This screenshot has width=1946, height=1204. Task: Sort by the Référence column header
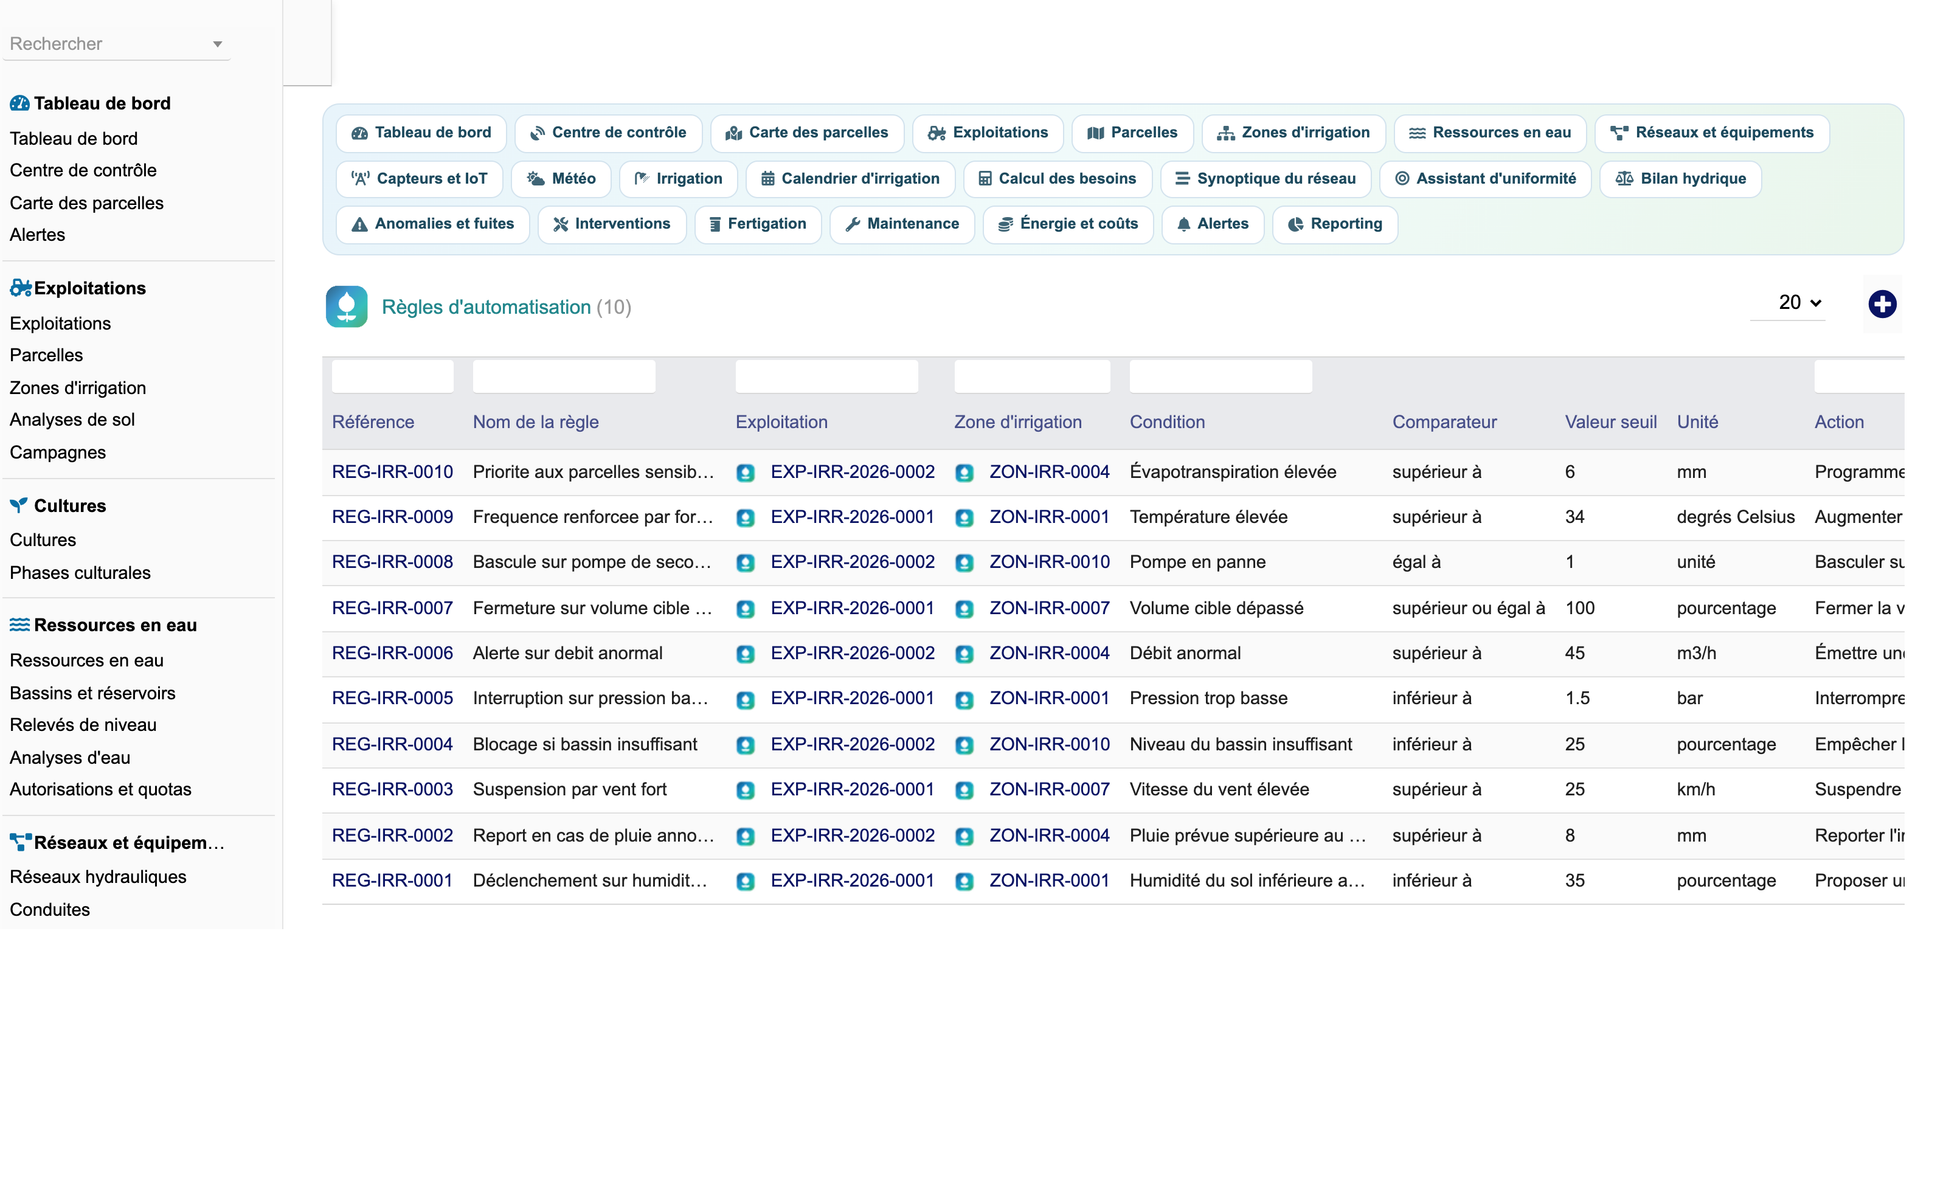click(373, 422)
